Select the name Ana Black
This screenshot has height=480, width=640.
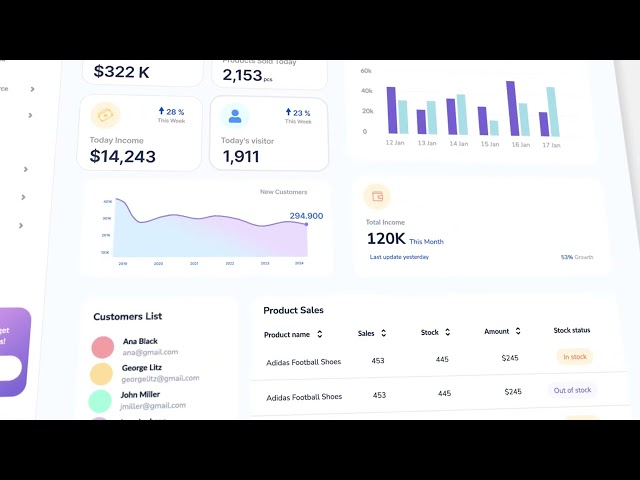click(x=140, y=341)
